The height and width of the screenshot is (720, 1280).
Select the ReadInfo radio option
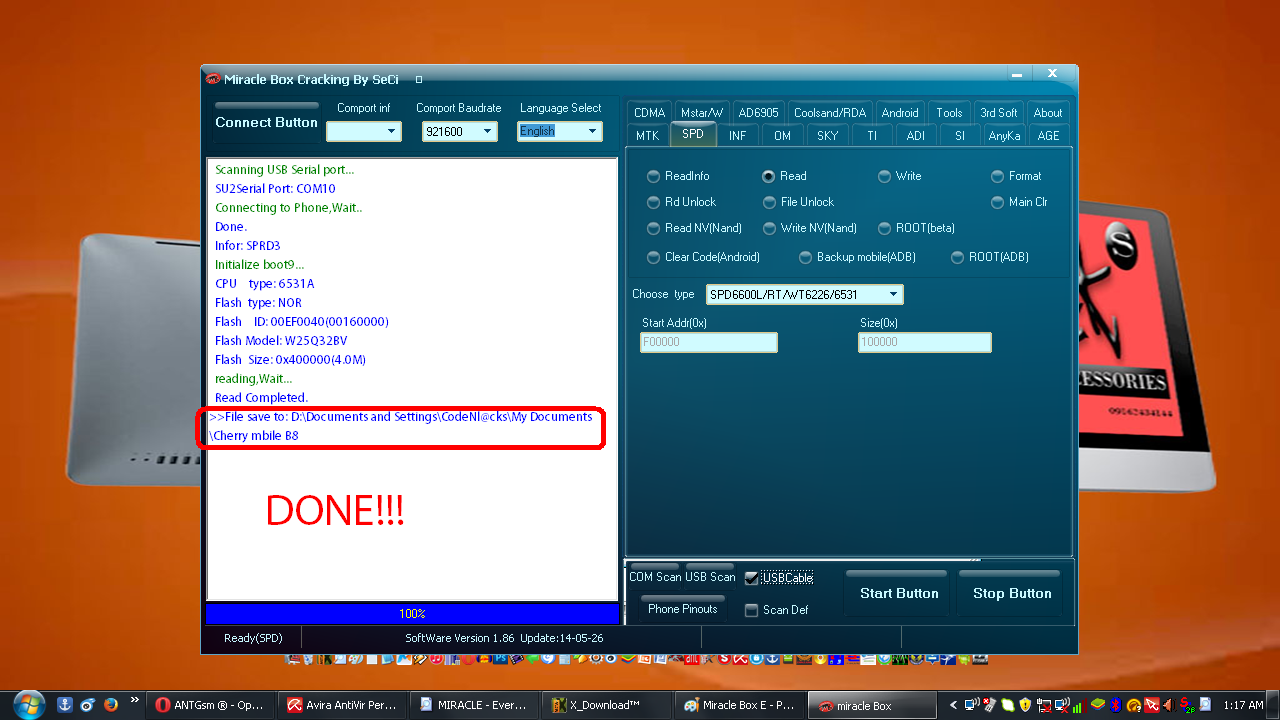(653, 176)
